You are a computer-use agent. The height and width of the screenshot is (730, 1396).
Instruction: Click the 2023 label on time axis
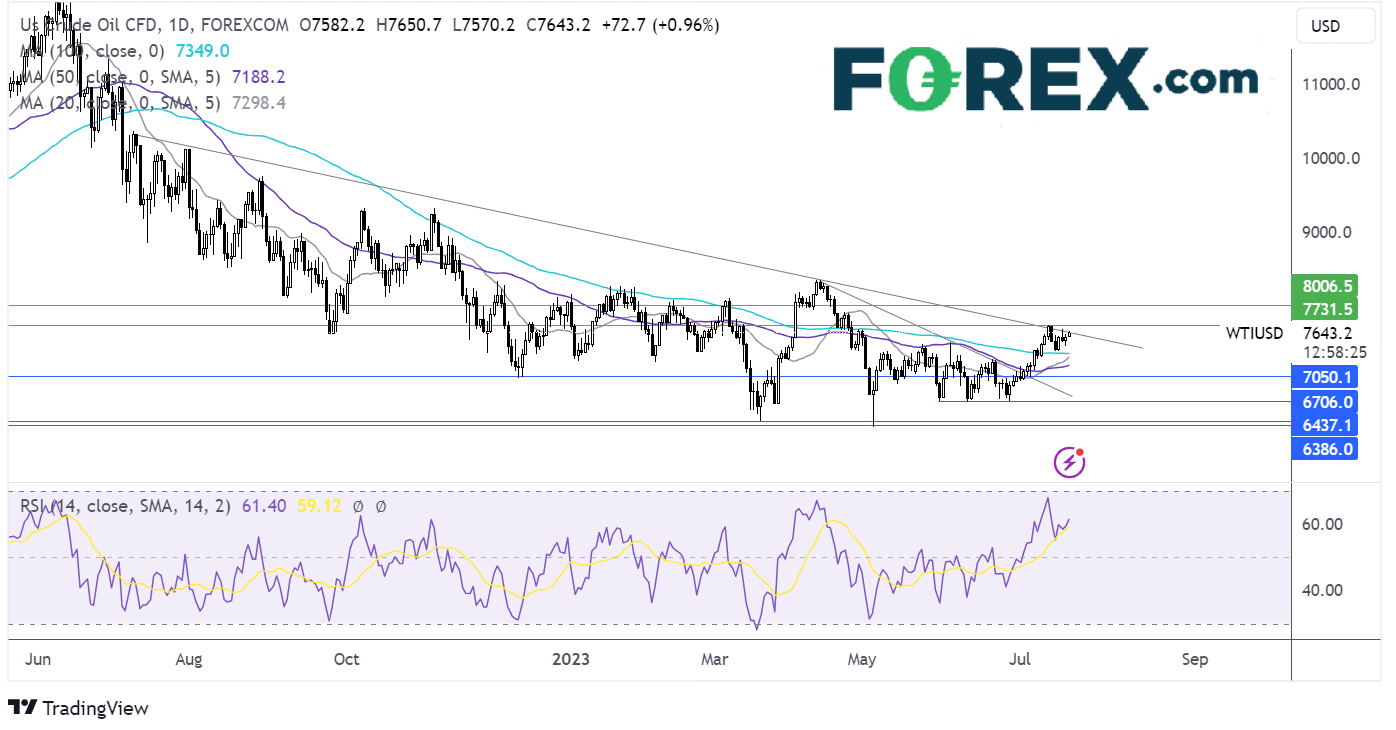pos(570,660)
